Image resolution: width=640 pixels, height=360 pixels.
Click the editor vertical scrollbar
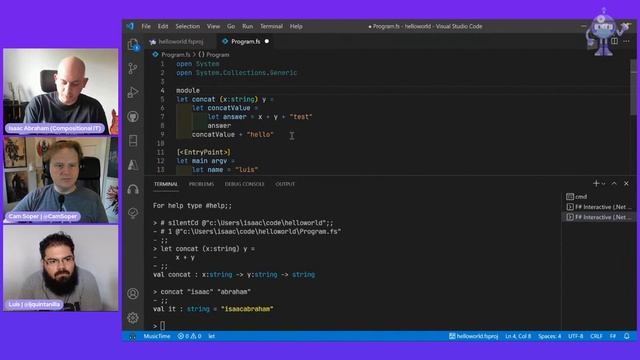pos(633,87)
